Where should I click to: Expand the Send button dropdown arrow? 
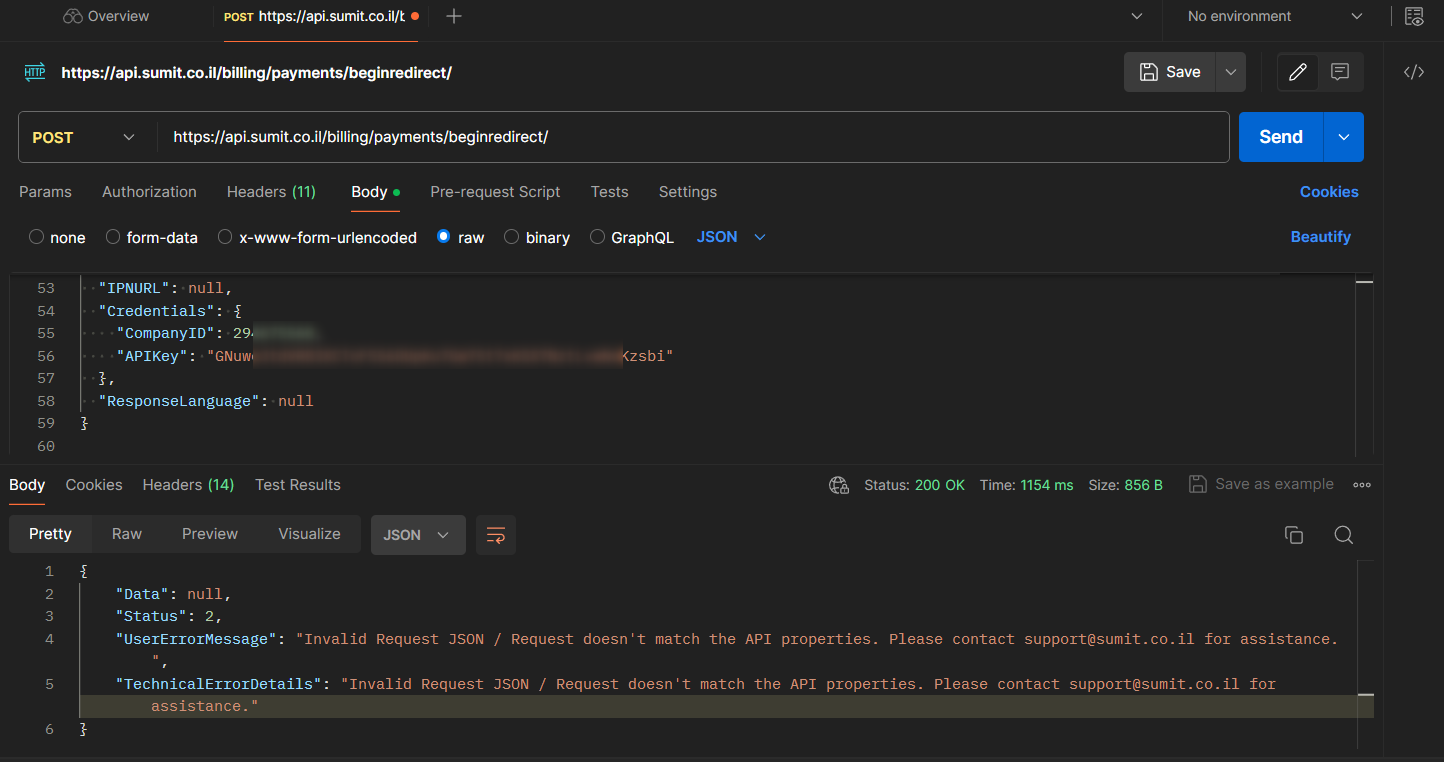click(1344, 137)
